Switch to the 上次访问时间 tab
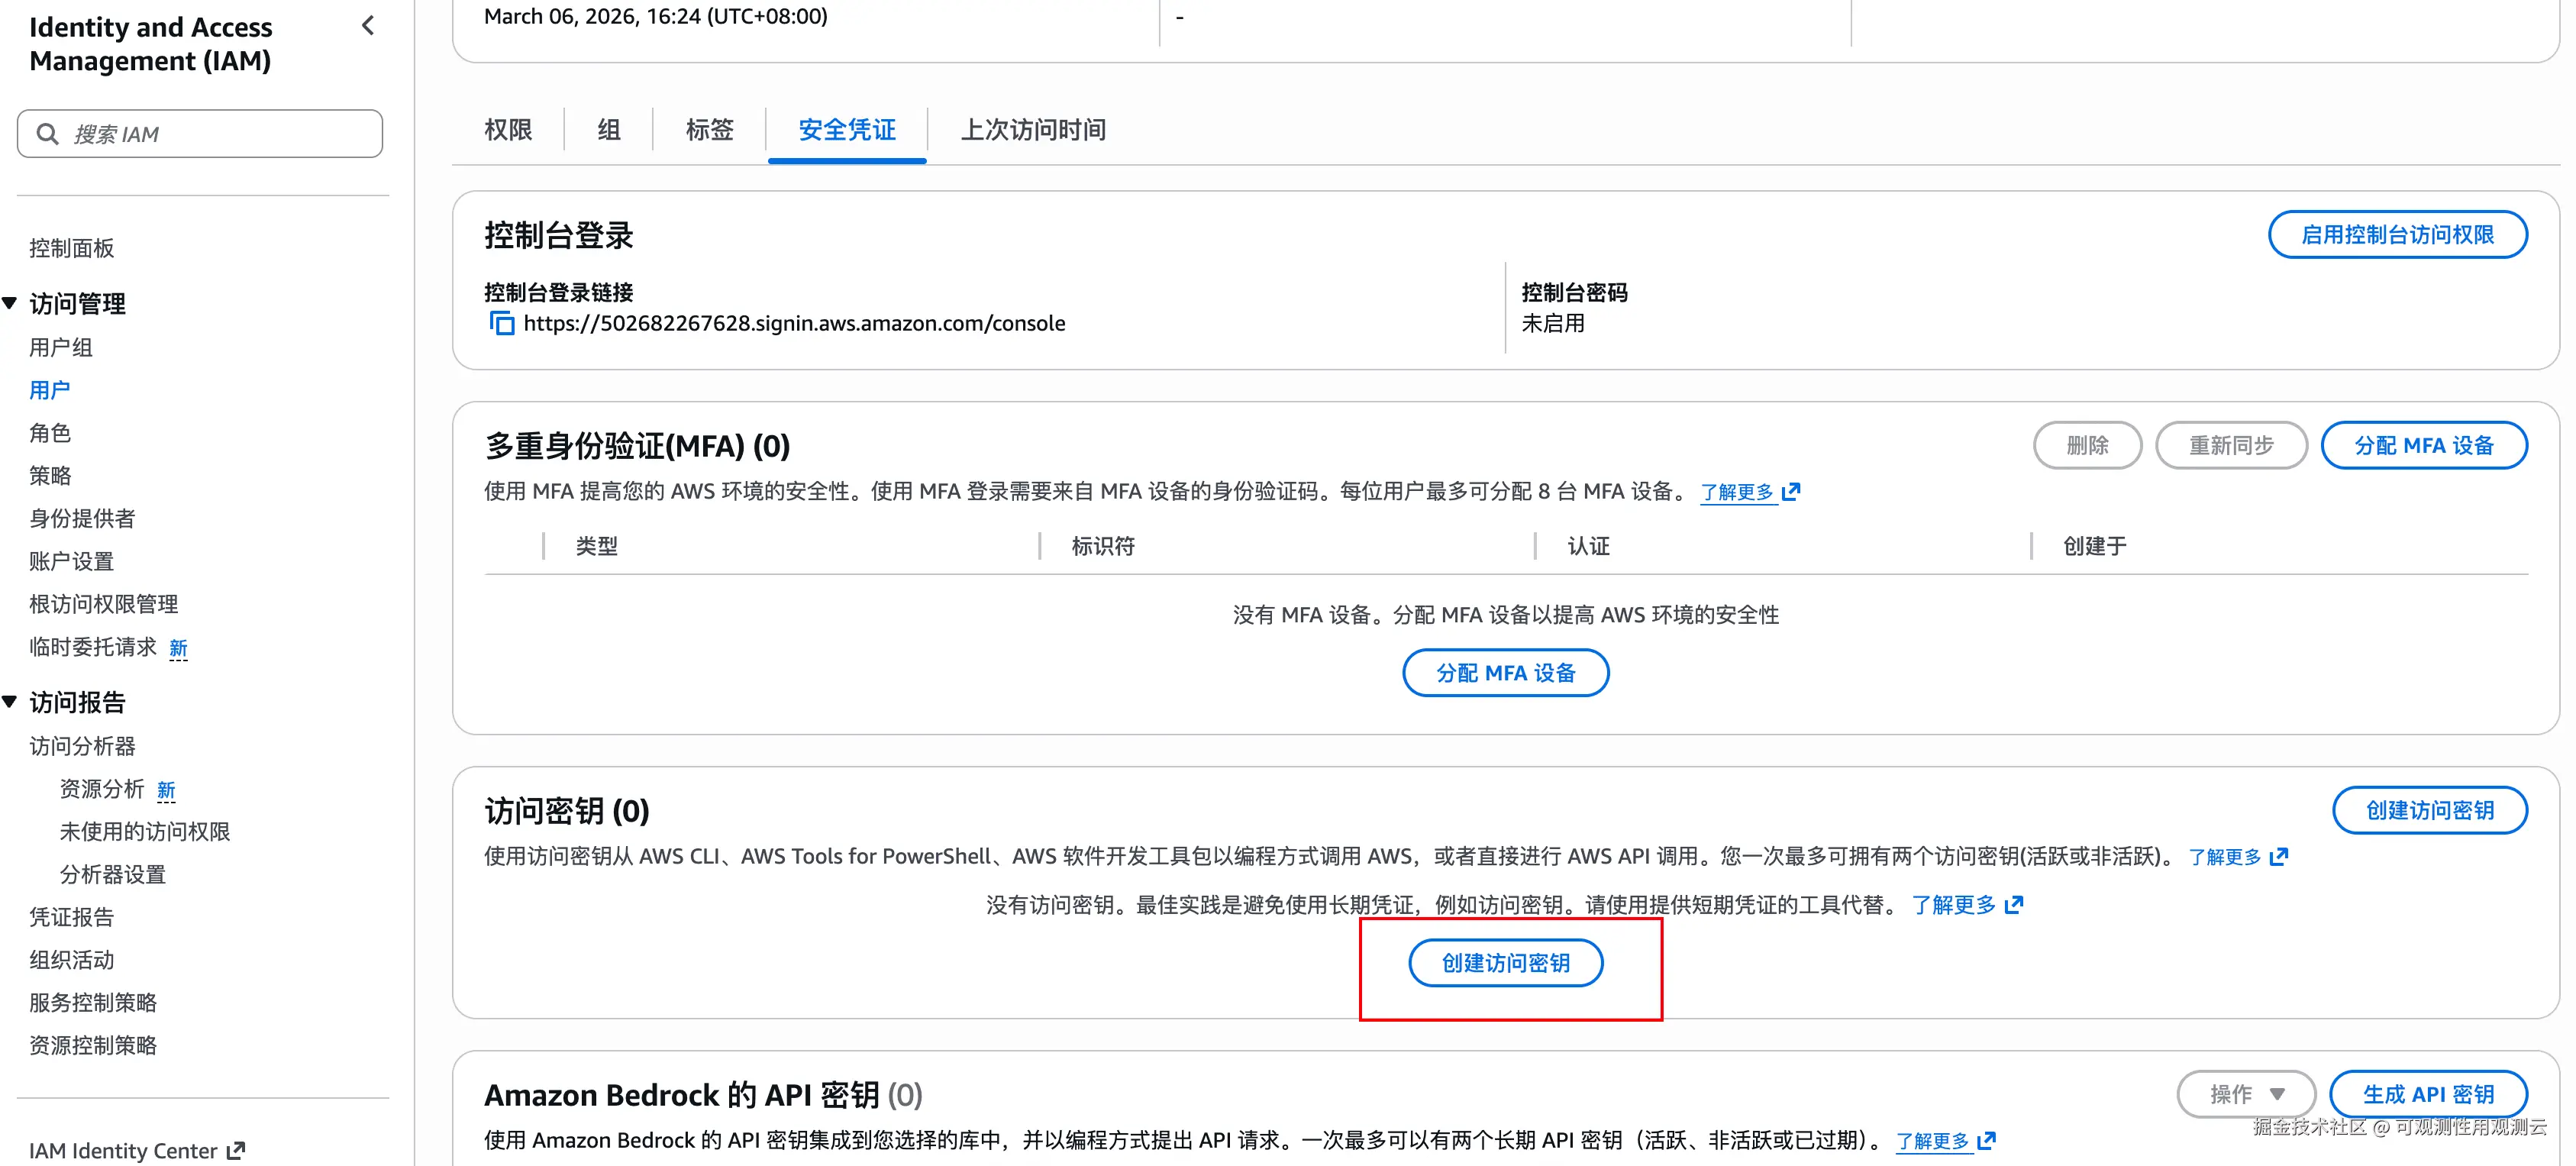 1032,130
